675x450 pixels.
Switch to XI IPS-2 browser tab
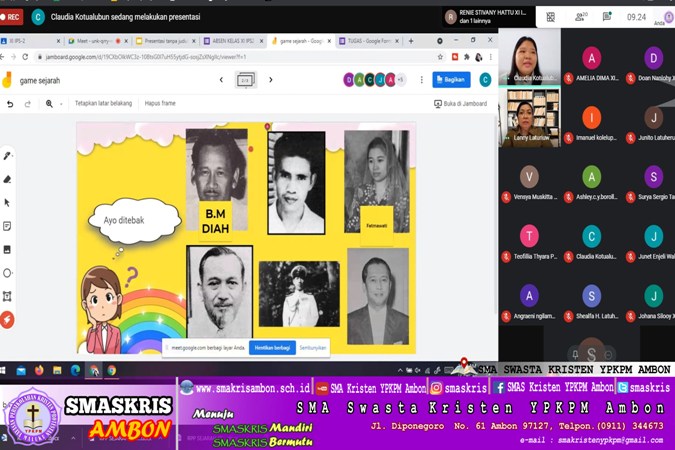pos(30,41)
